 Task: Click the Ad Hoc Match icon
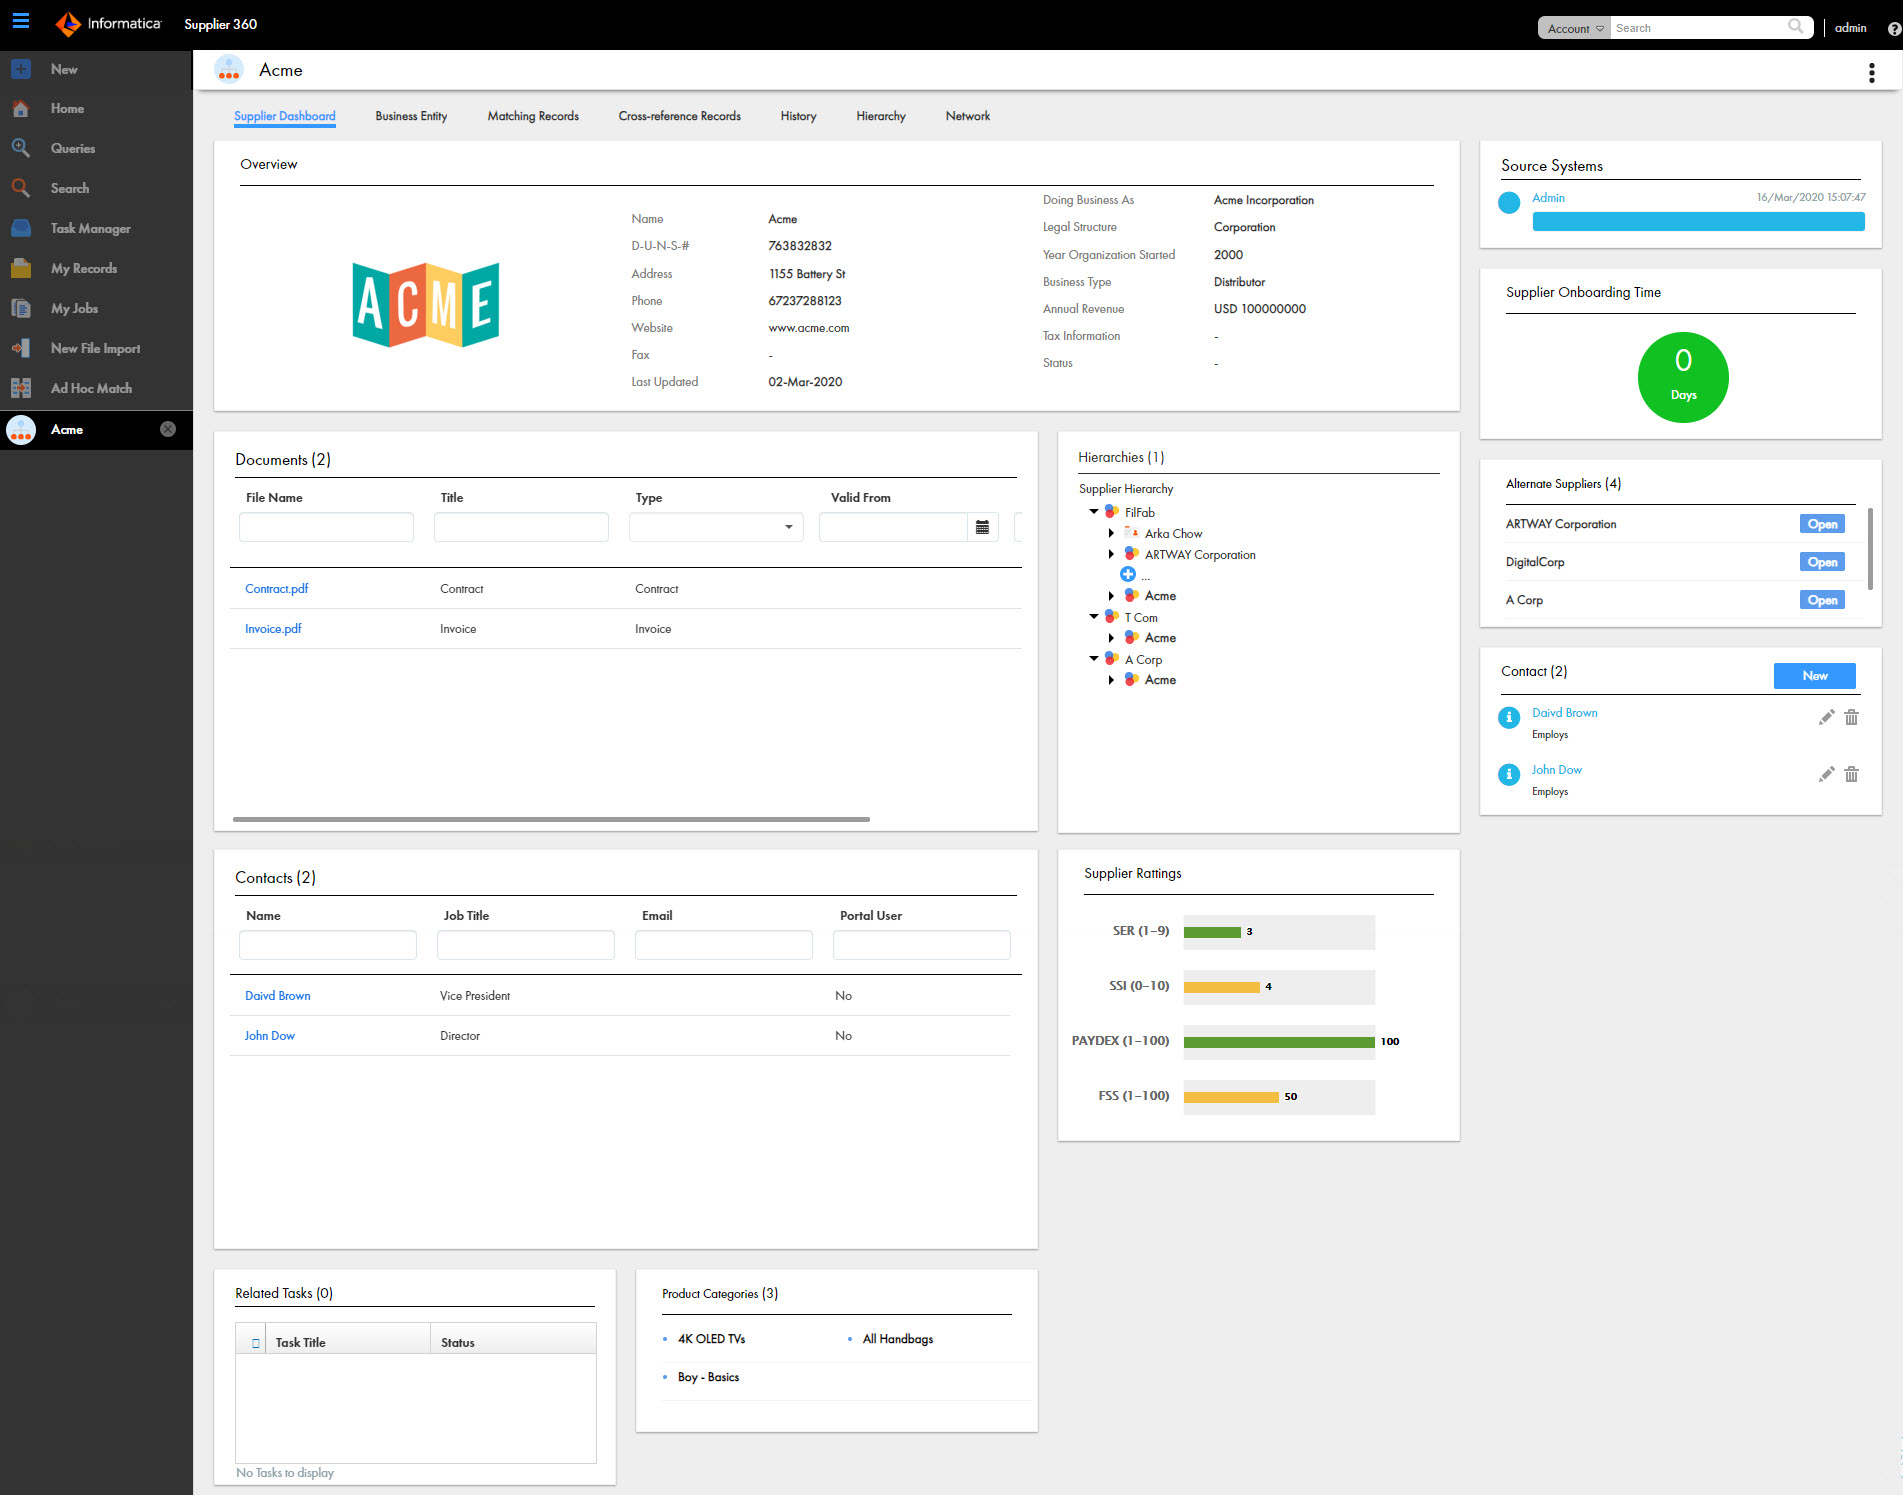21,388
